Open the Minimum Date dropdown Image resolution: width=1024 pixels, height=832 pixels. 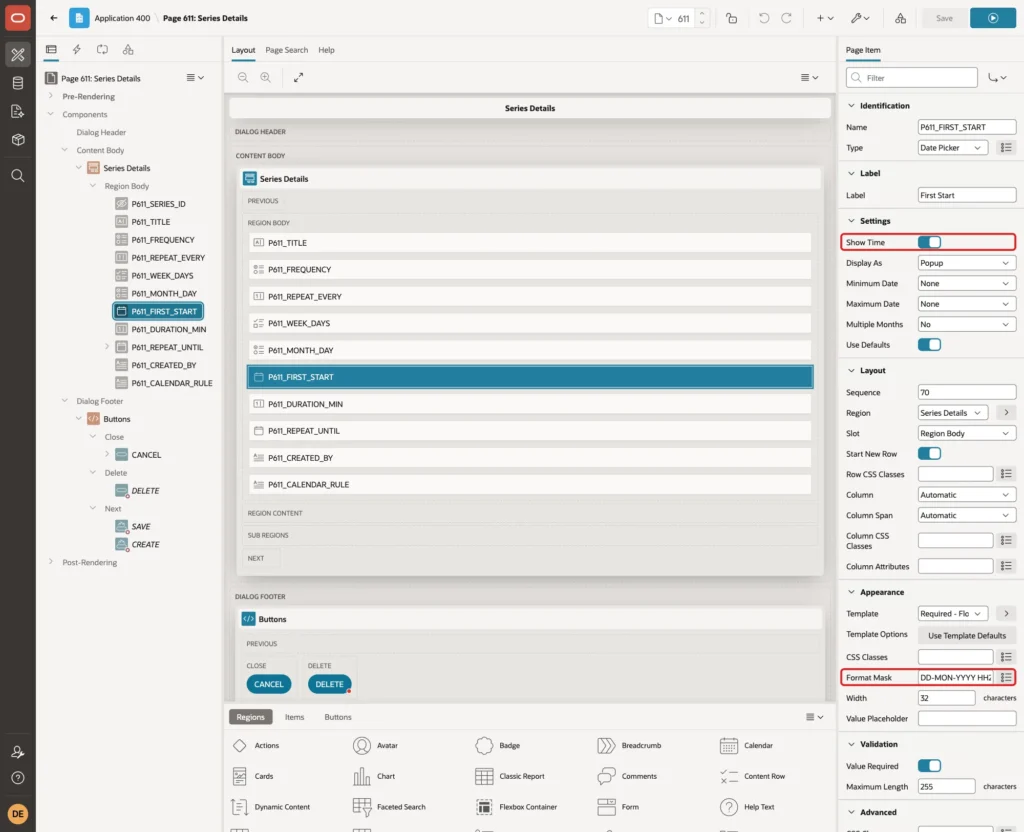click(967, 283)
